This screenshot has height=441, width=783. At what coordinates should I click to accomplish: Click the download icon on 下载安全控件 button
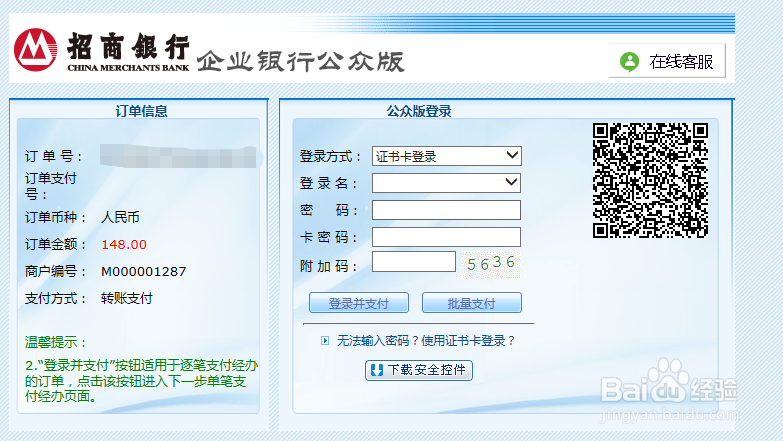tap(377, 370)
